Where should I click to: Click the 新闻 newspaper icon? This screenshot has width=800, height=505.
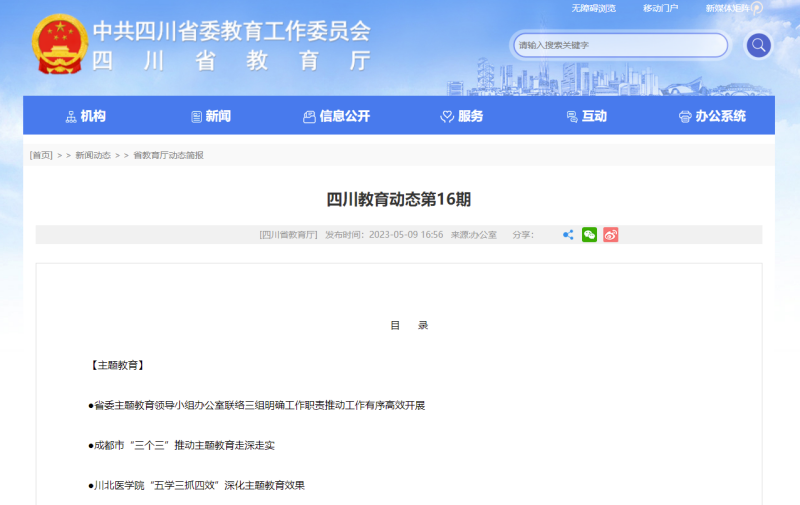pos(196,117)
